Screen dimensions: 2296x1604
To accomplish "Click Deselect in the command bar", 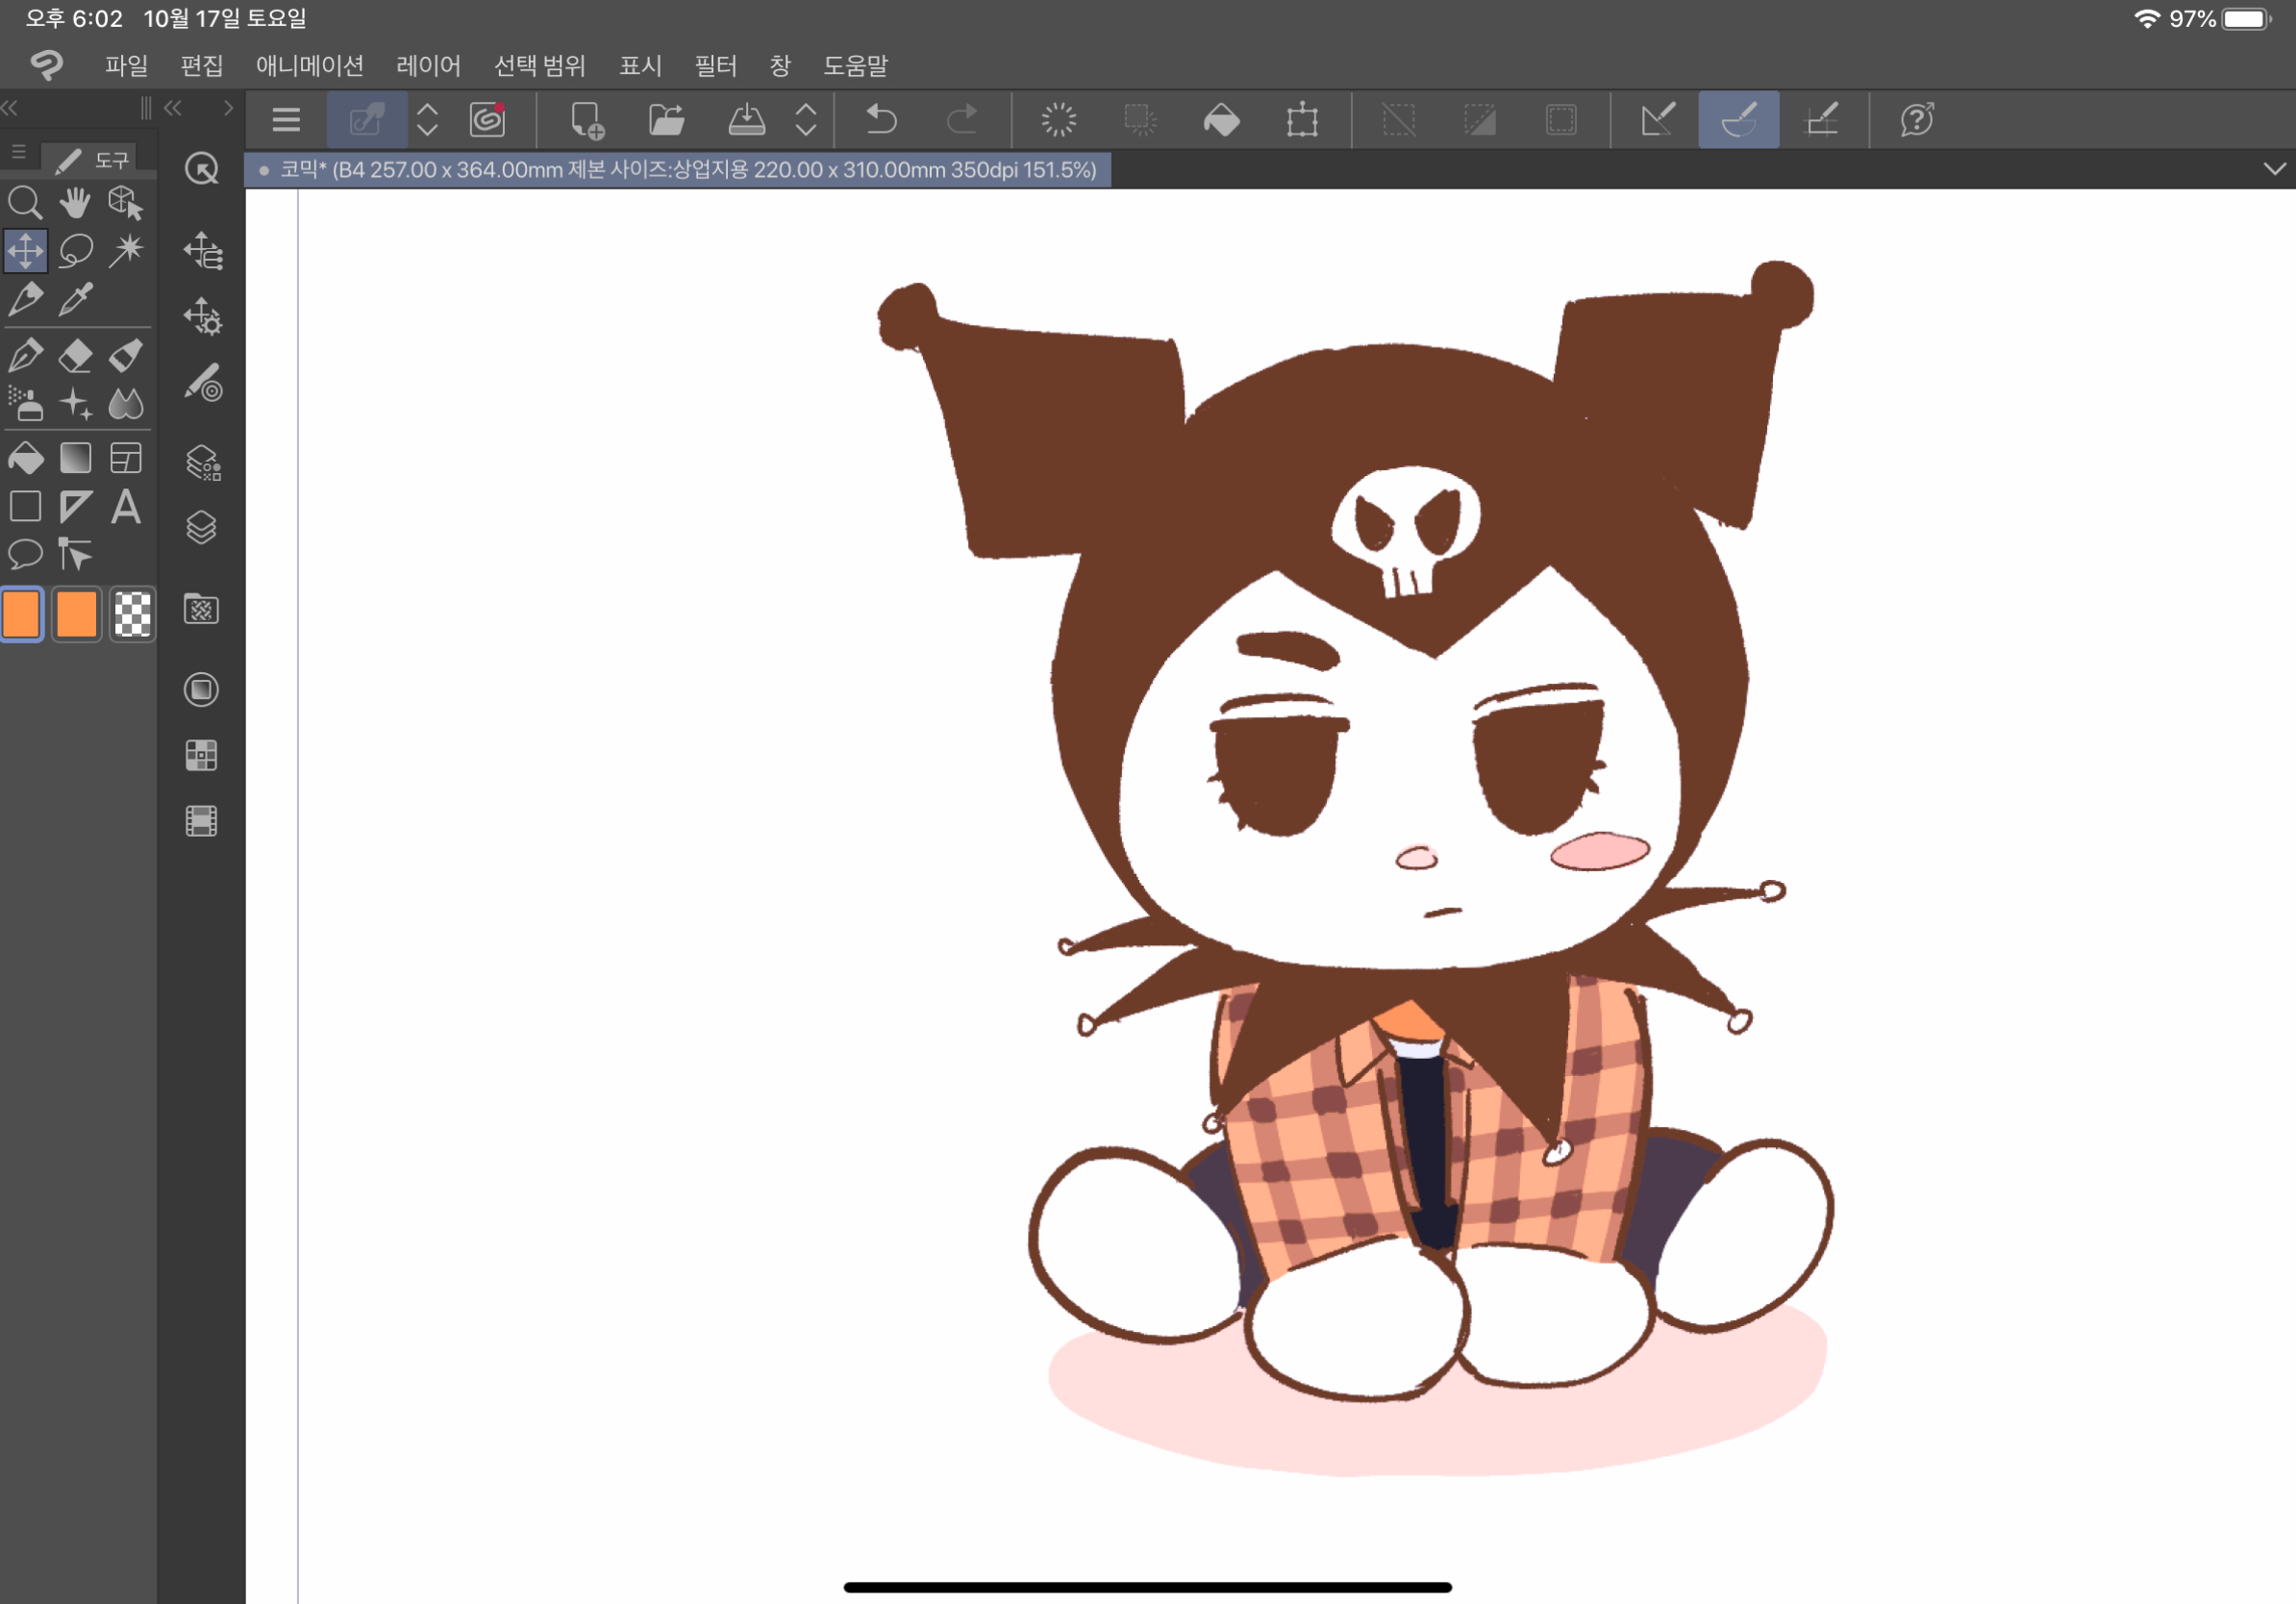I will [x=1399, y=120].
